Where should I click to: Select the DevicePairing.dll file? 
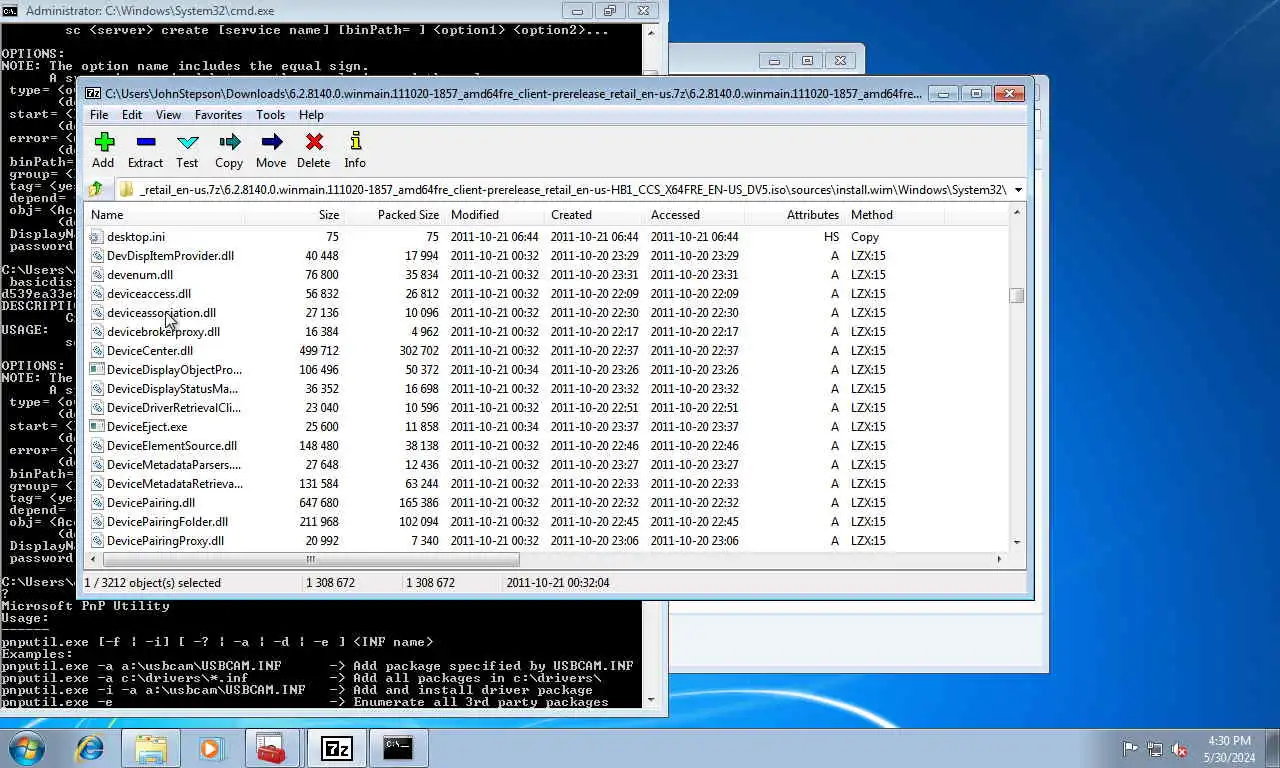[151, 503]
